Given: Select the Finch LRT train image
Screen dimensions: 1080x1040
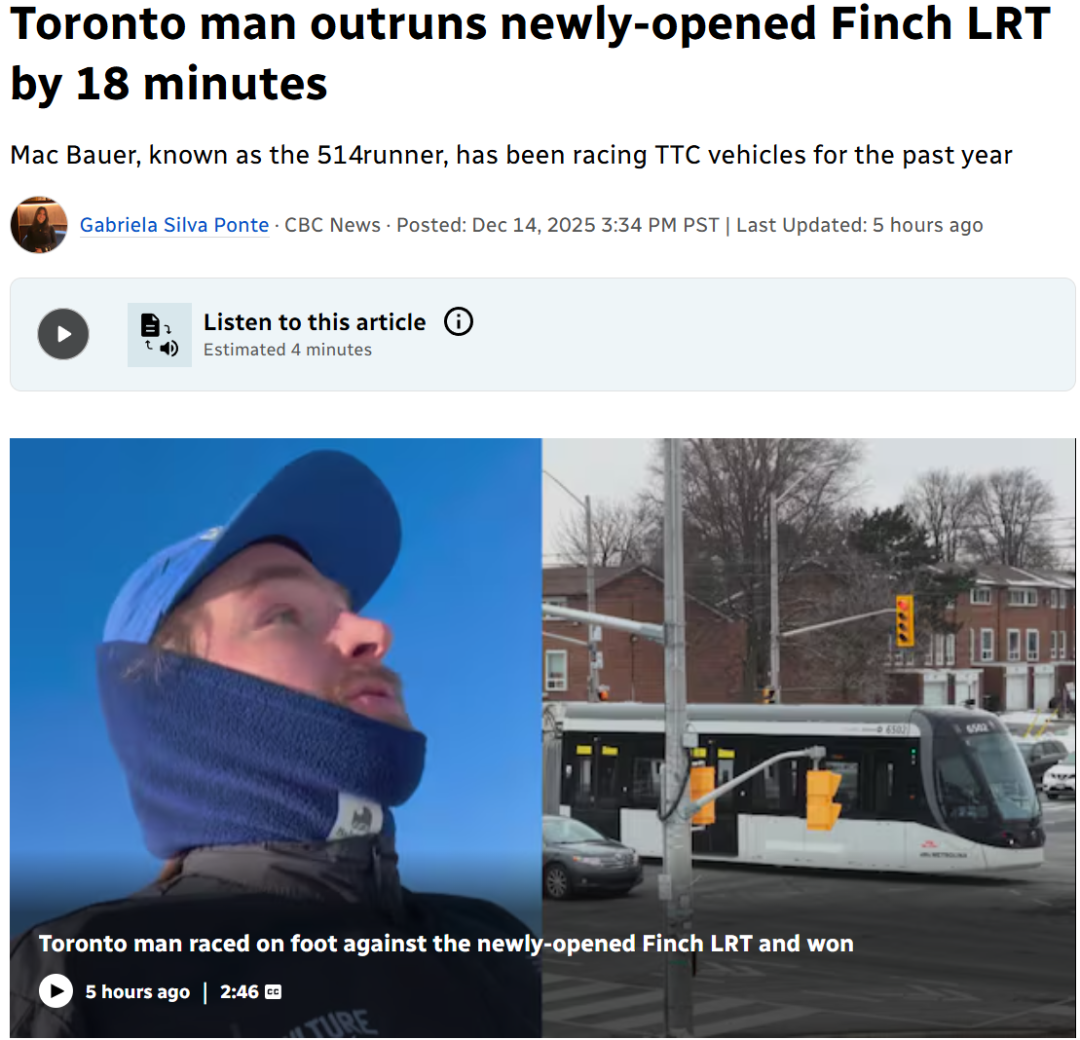Looking at the screenshot, I should (x=808, y=738).
